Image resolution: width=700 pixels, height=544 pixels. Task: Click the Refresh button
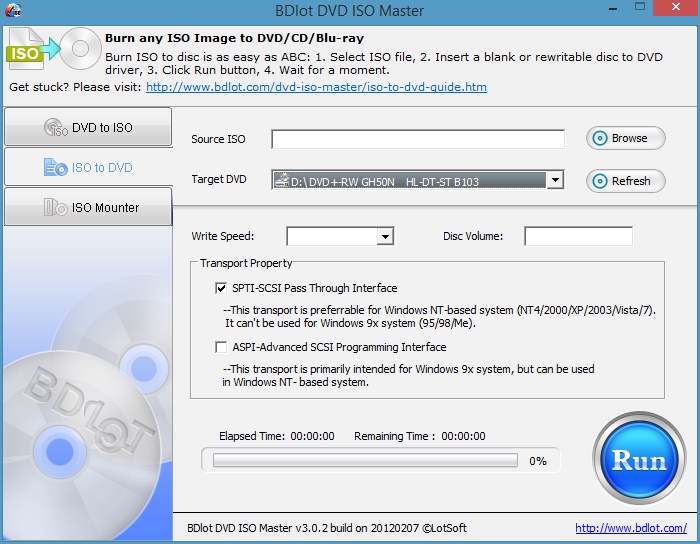pos(625,181)
